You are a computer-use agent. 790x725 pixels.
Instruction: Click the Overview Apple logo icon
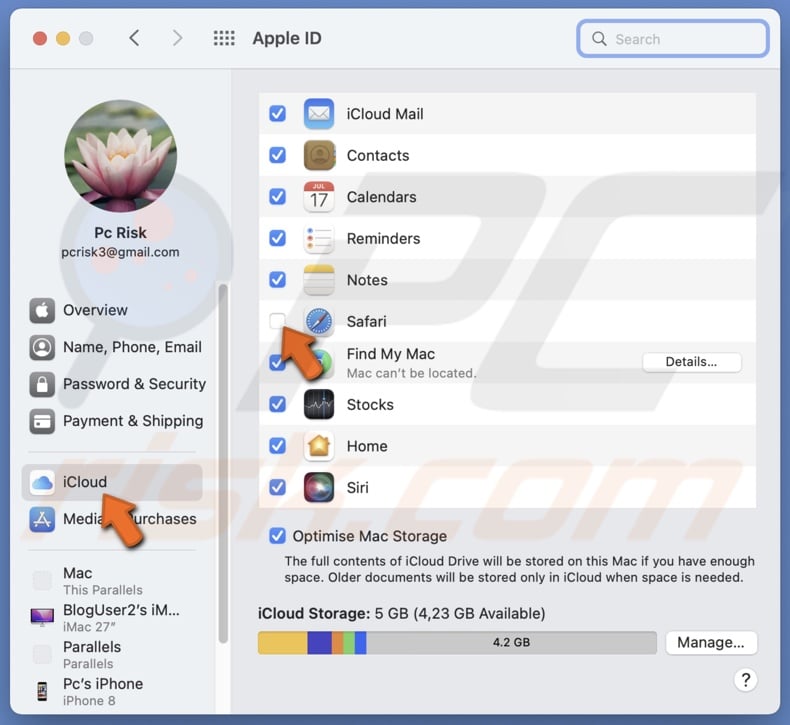coord(42,310)
